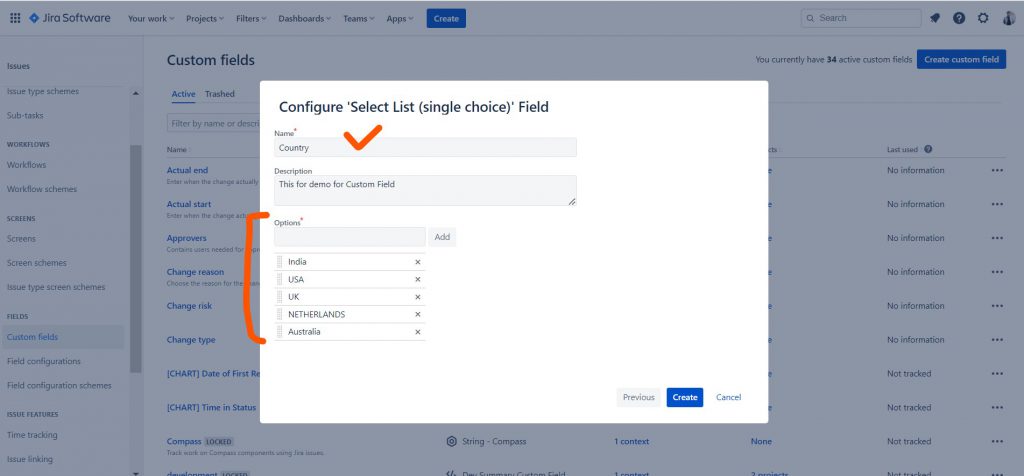Click the blue Create button in dialog

click(685, 397)
